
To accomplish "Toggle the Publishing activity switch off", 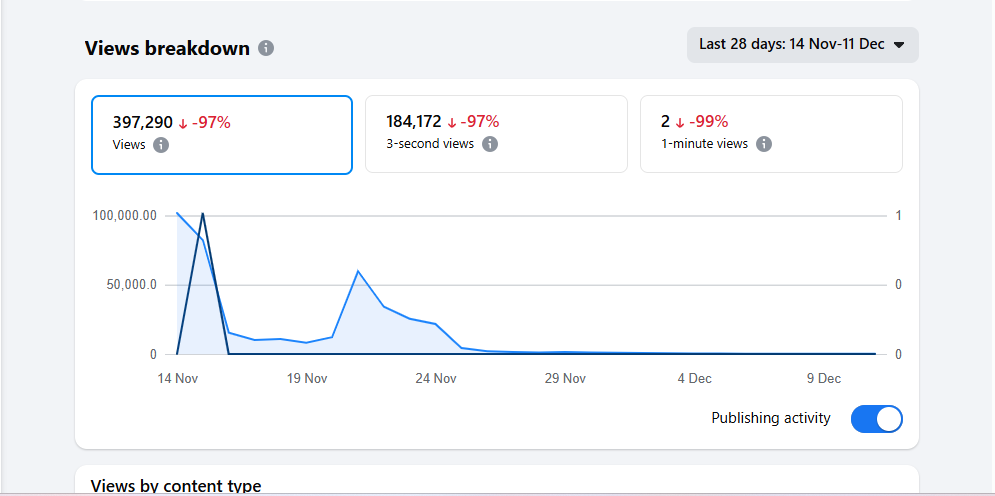I will coord(876,419).
